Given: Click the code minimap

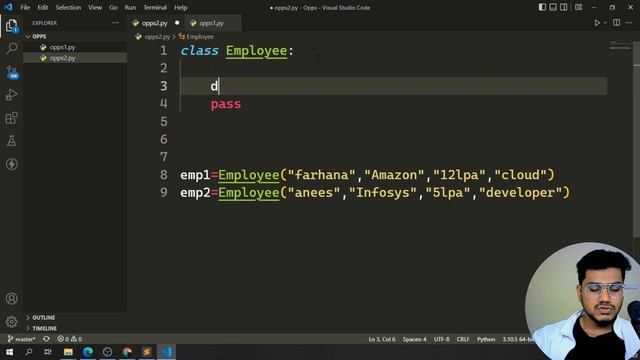Looking at the screenshot, I should (x=620, y=45).
